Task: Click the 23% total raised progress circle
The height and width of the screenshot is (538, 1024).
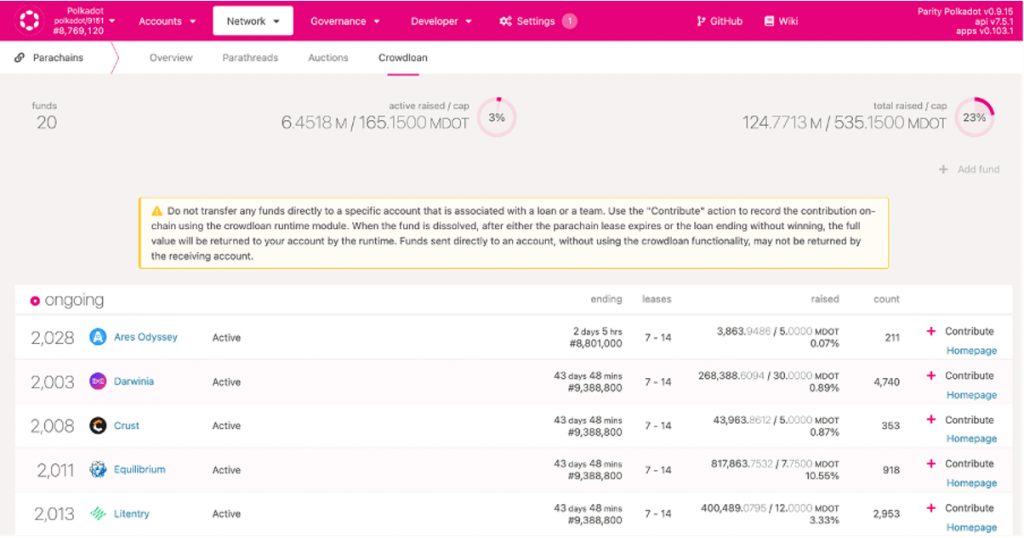Action: (974, 117)
